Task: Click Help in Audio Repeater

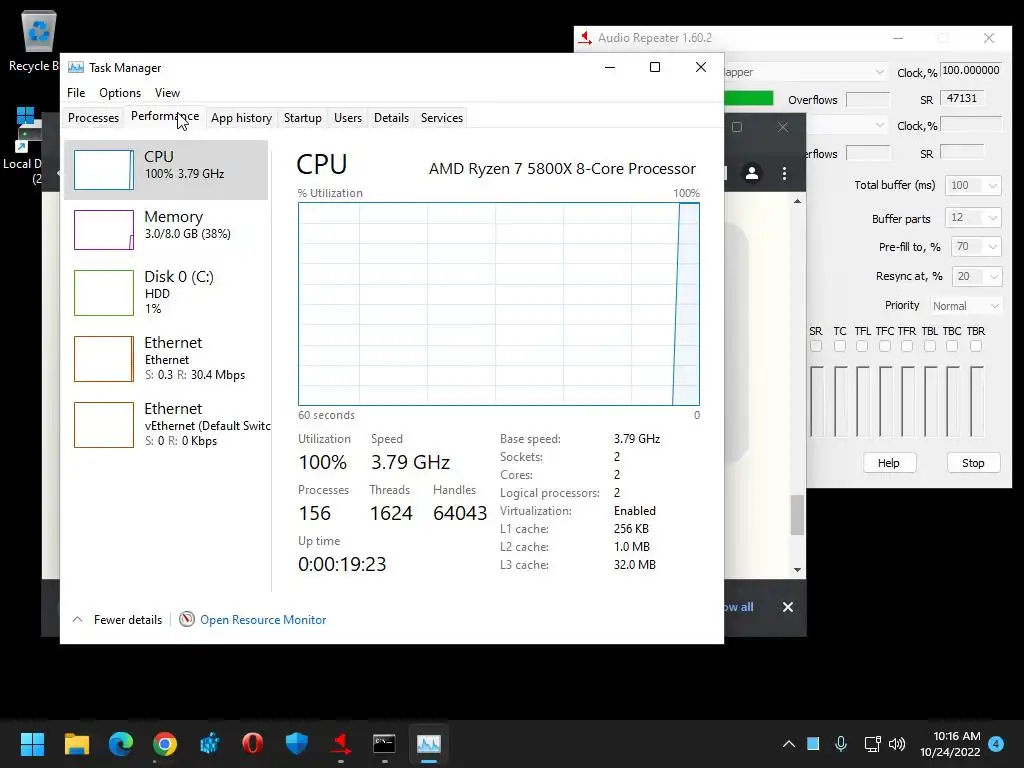Action: (888, 462)
